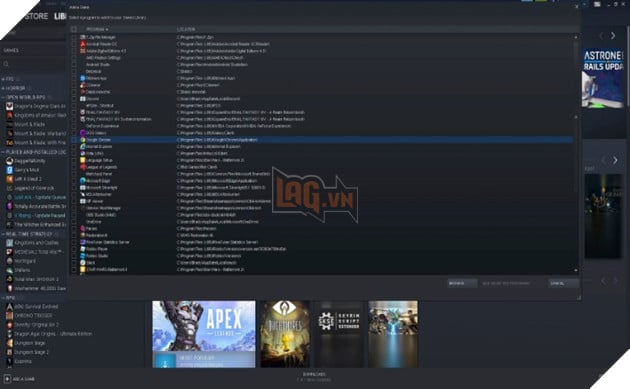Screen dimensions: 630x389
Task: Select the GOG Galaxy icon
Action: pos(83,133)
